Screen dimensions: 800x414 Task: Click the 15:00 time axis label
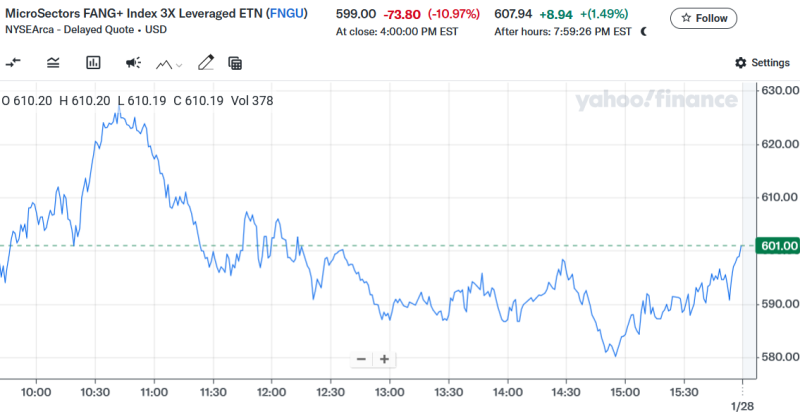click(x=625, y=392)
